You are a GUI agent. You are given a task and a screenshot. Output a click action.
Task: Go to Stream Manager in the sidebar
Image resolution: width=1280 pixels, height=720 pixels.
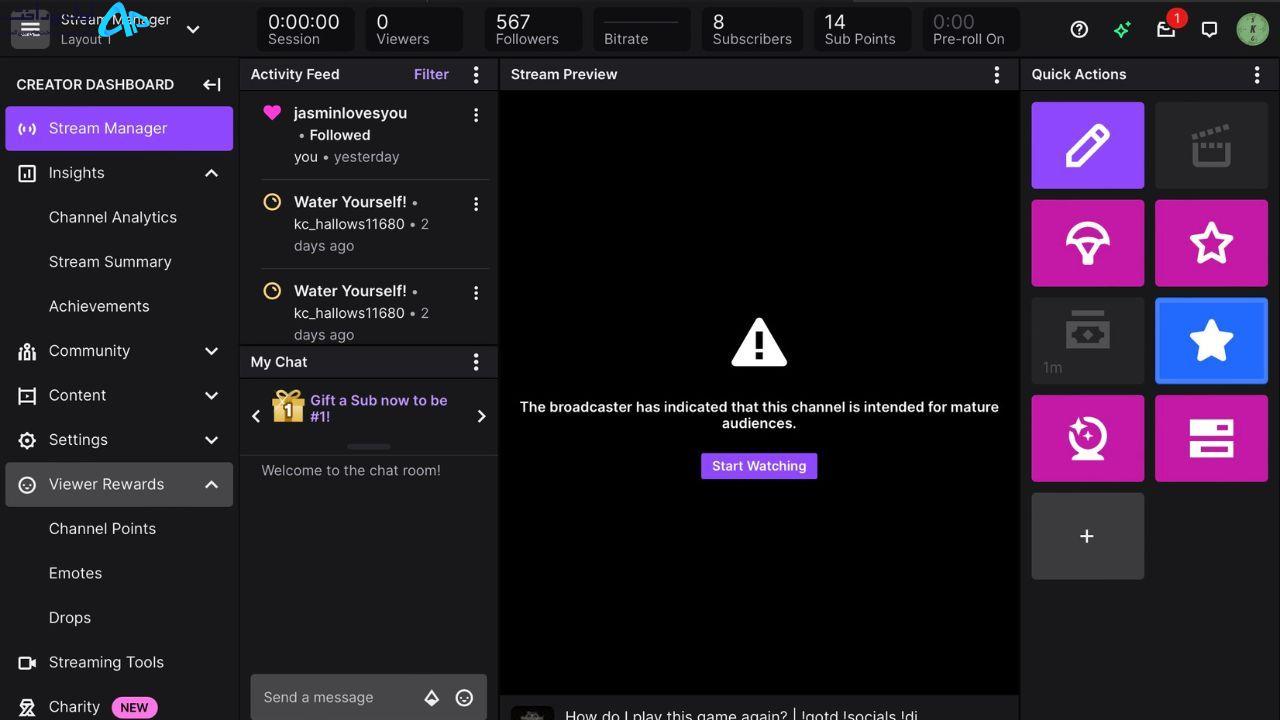pos(119,129)
